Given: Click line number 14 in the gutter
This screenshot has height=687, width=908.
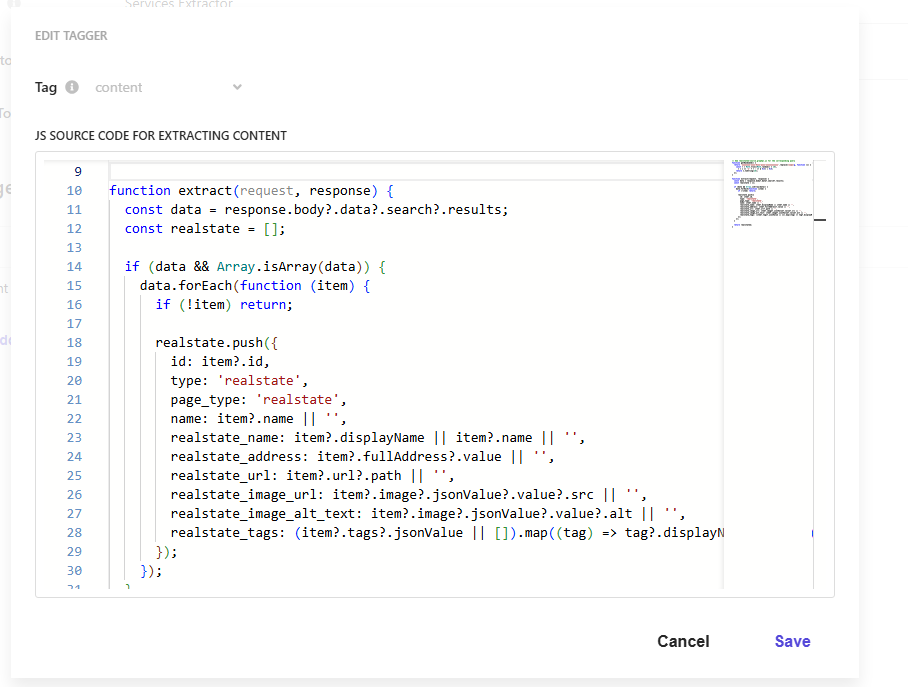Looking at the screenshot, I should point(74,266).
